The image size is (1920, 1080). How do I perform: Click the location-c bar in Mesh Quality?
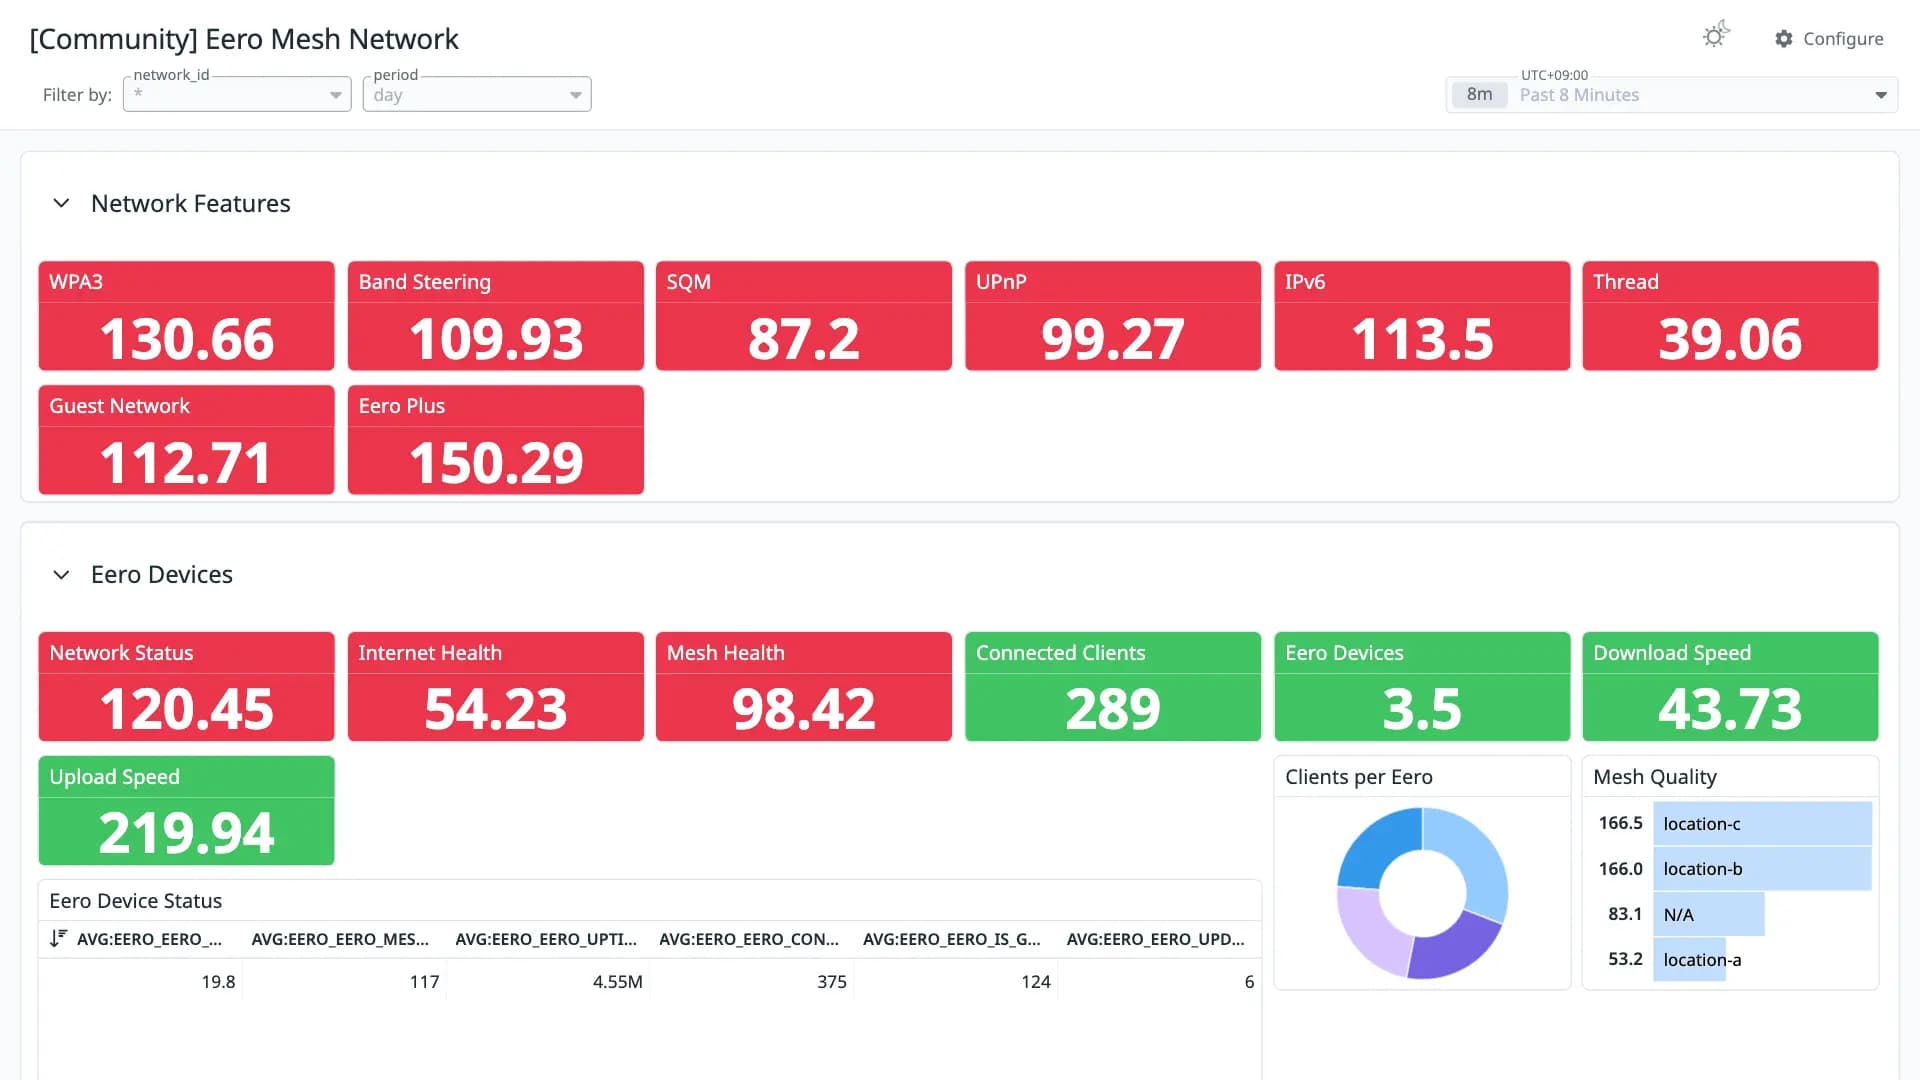[1762, 823]
